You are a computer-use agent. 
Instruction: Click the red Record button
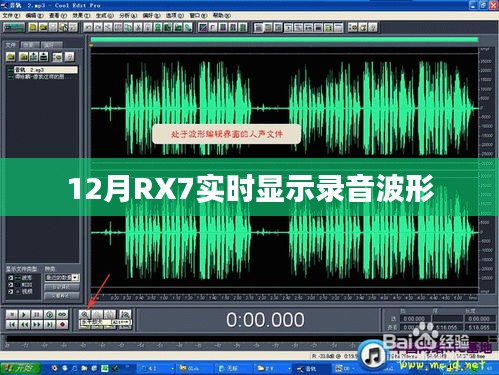click(62, 324)
